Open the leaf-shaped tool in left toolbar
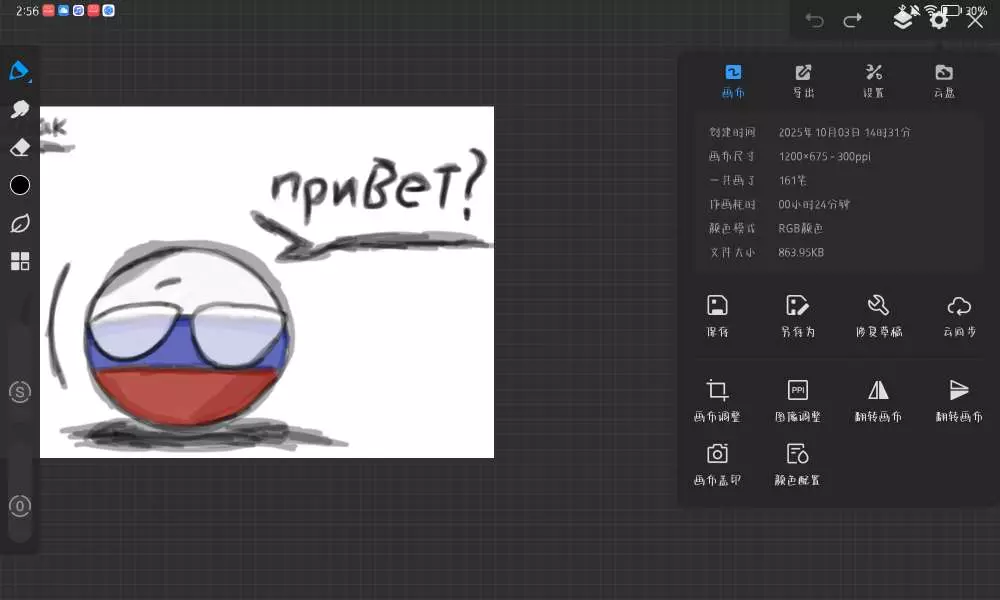Viewport: 1000px width, 600px height. [x=20, y=223]
